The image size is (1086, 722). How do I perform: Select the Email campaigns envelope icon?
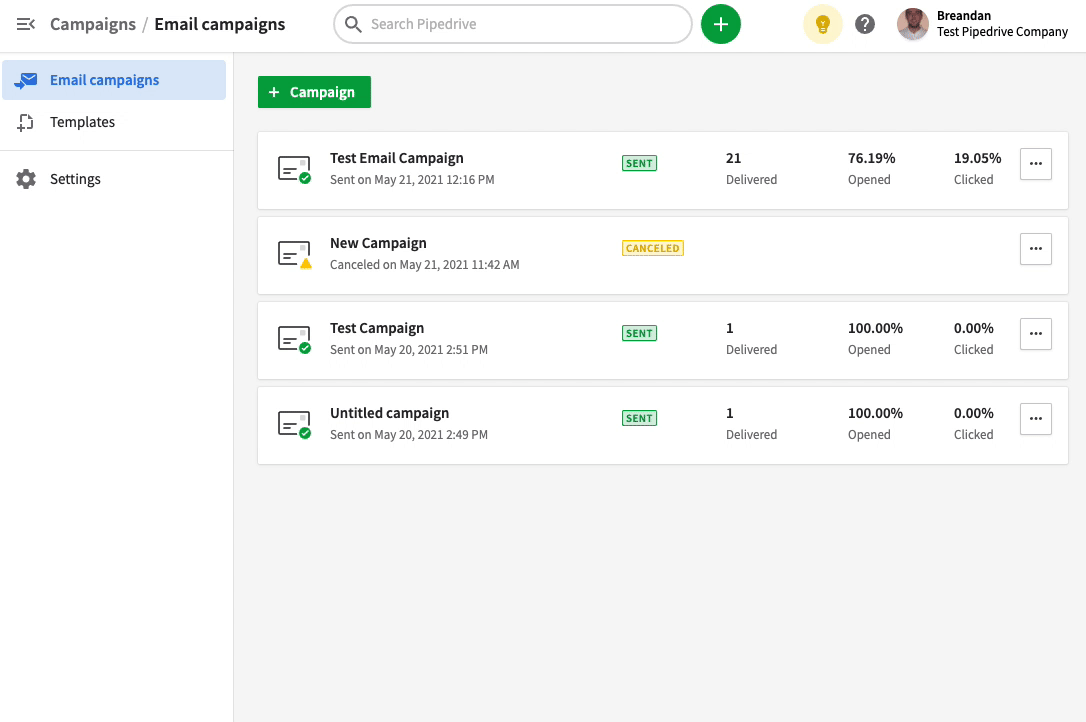[24, 79]
